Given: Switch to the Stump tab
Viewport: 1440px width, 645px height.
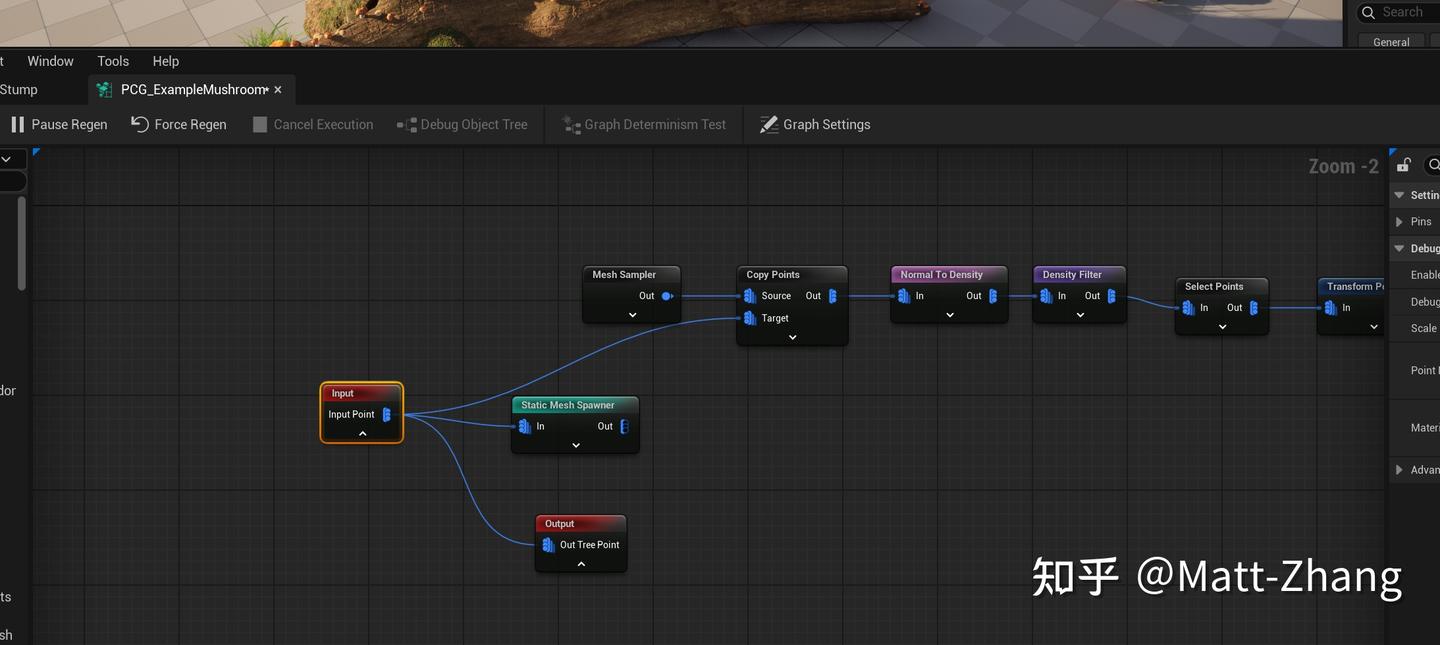Looking at the screenshot, I should (19, 89).
